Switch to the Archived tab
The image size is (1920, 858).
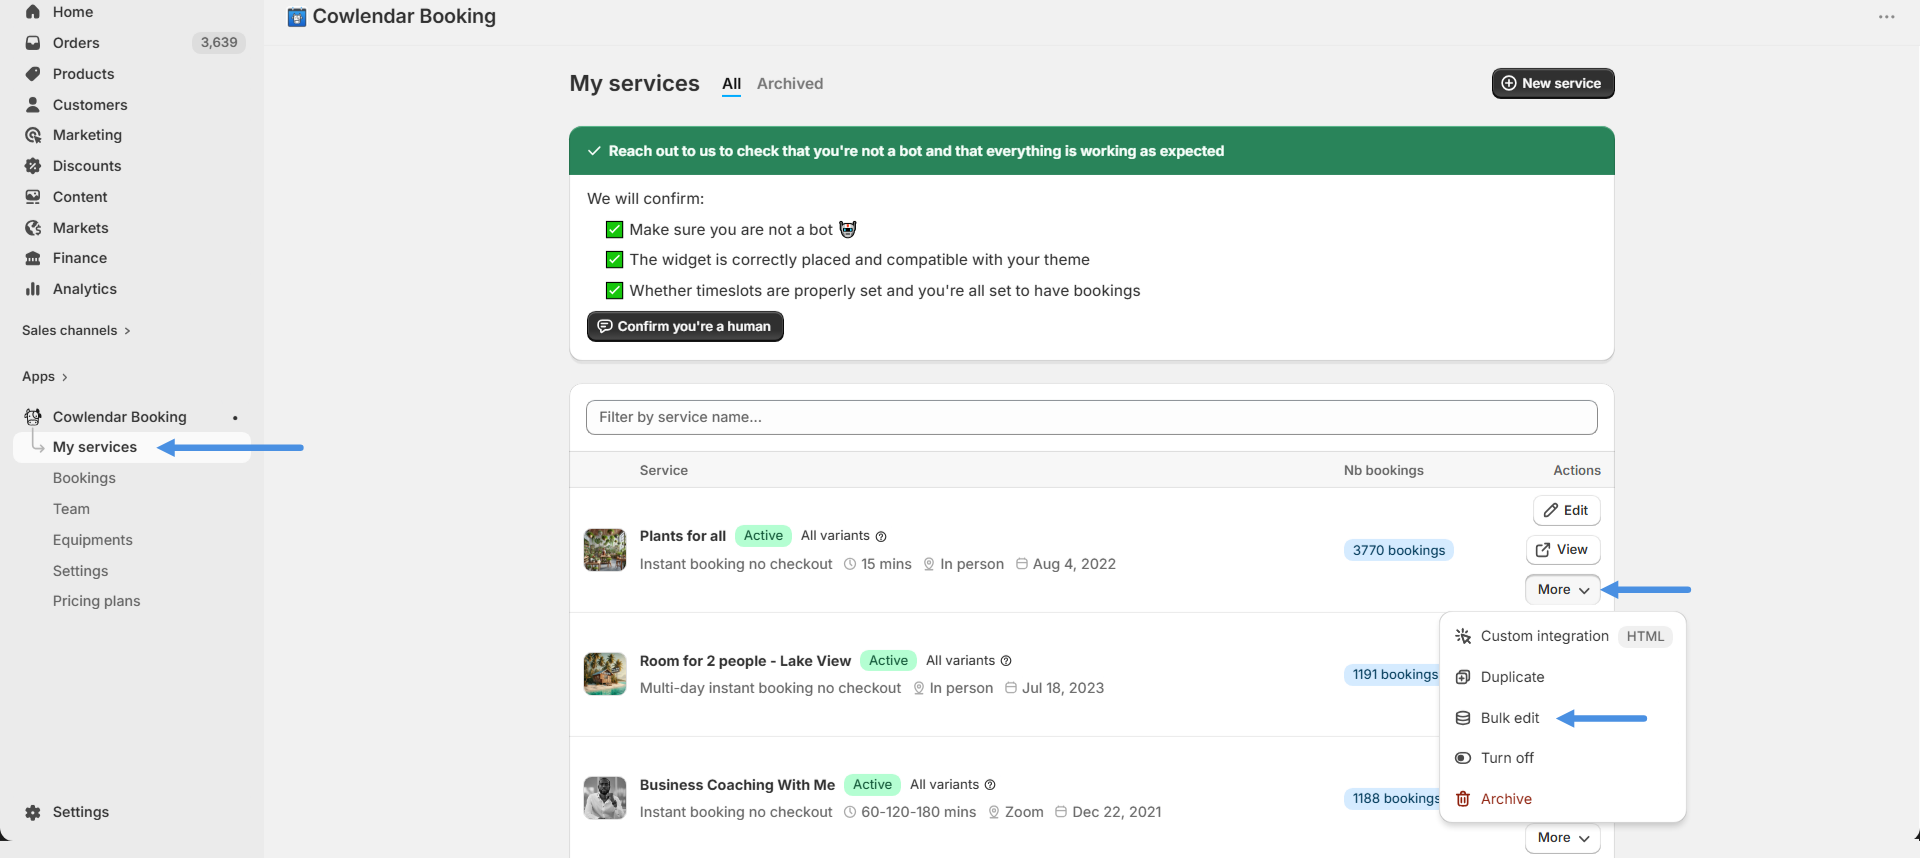point(789,84)
